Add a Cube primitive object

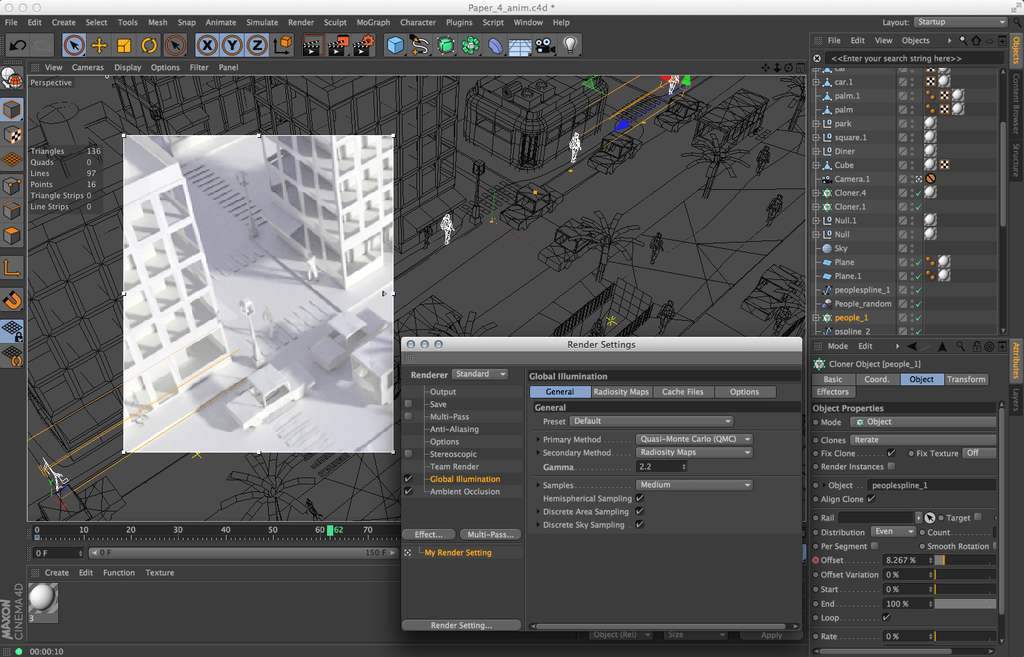(x=395, y=45)
